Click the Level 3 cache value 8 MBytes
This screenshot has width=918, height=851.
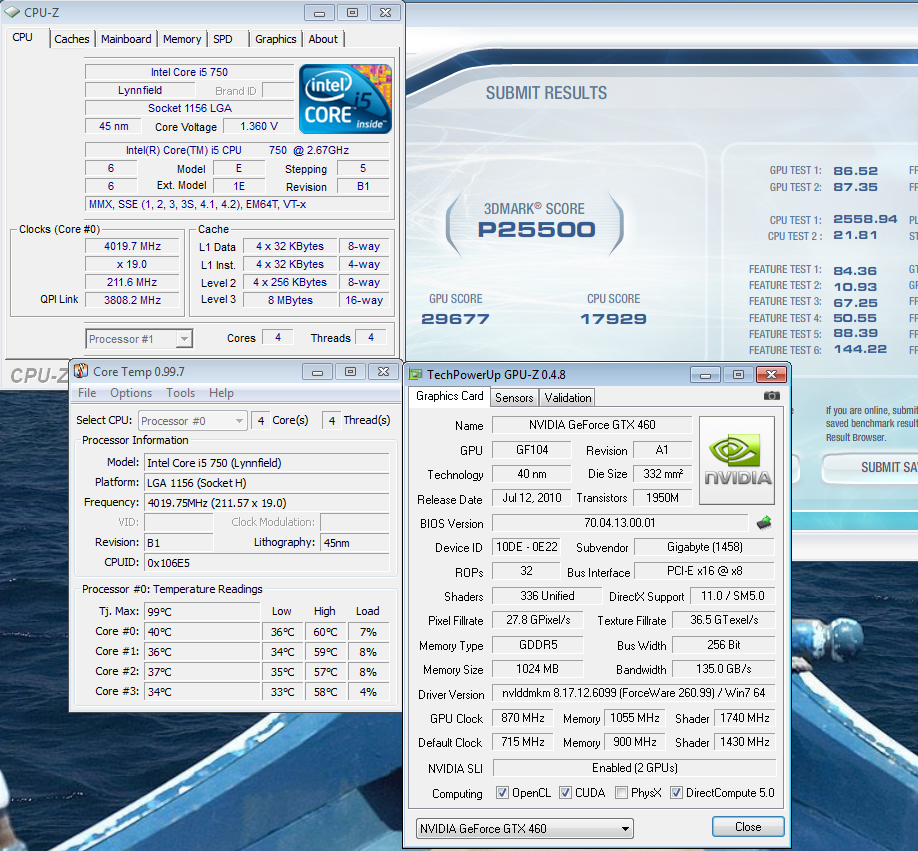290,300
